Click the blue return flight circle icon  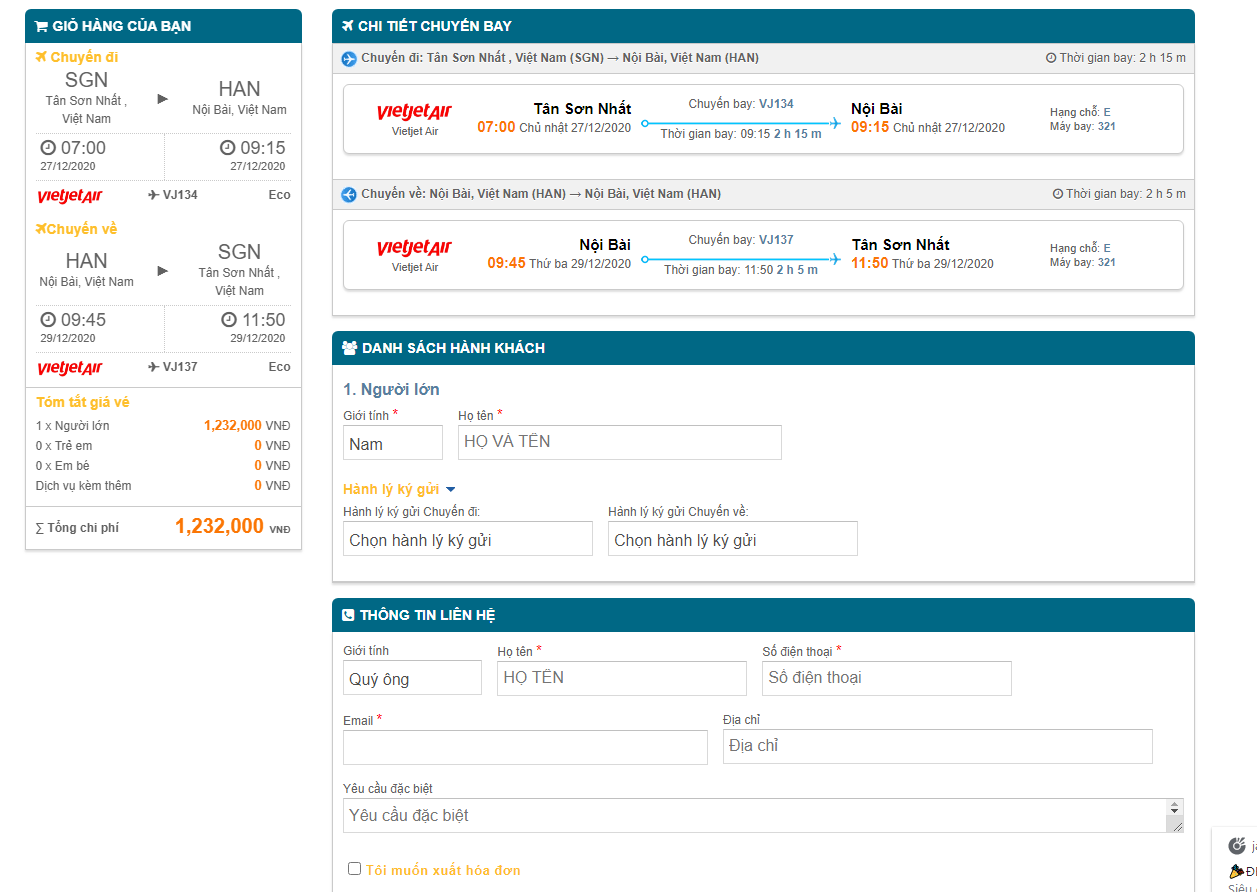point(349,195)
